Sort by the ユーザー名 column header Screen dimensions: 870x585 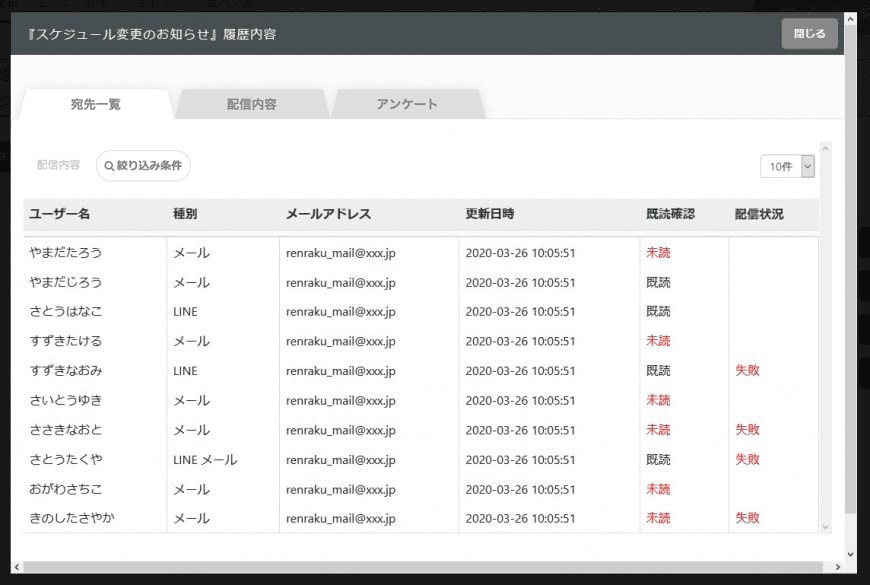click(59, 214)
